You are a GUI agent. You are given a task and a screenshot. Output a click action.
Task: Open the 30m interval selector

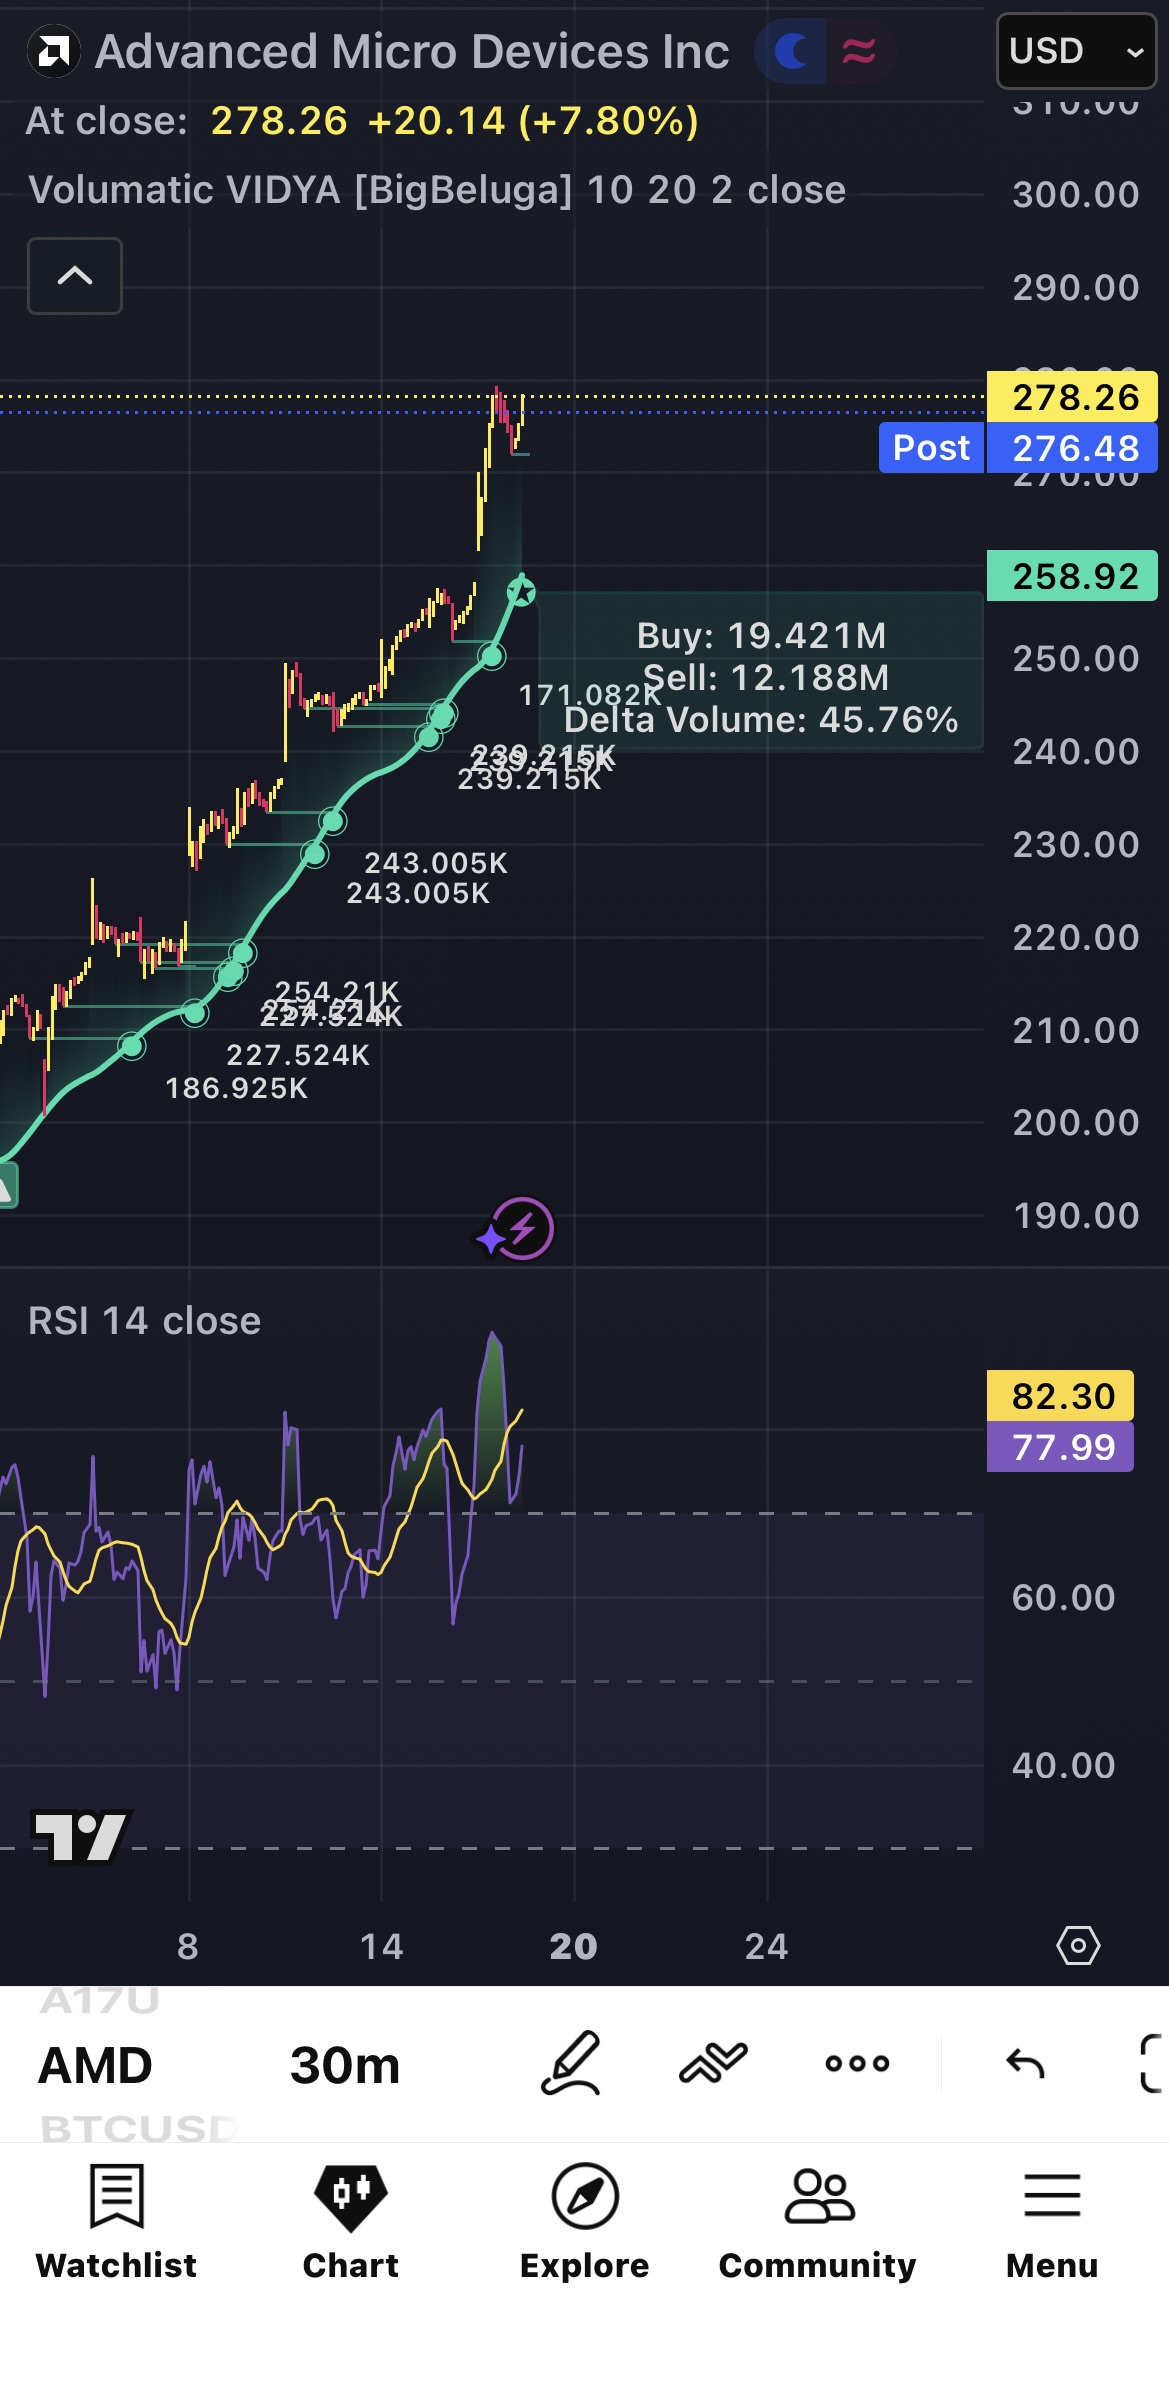point(345,2065)
